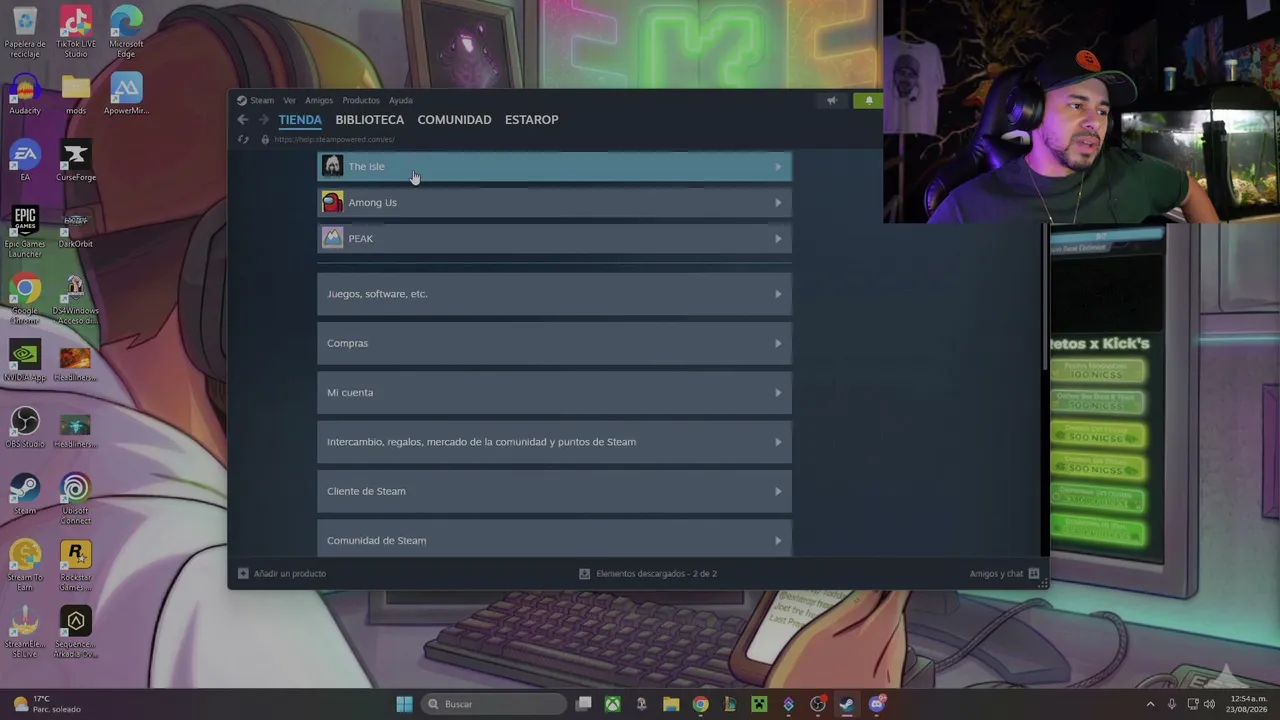Open the taskbar volume control
This screenshot has width=1280, height=720.
pos(1210,704)
